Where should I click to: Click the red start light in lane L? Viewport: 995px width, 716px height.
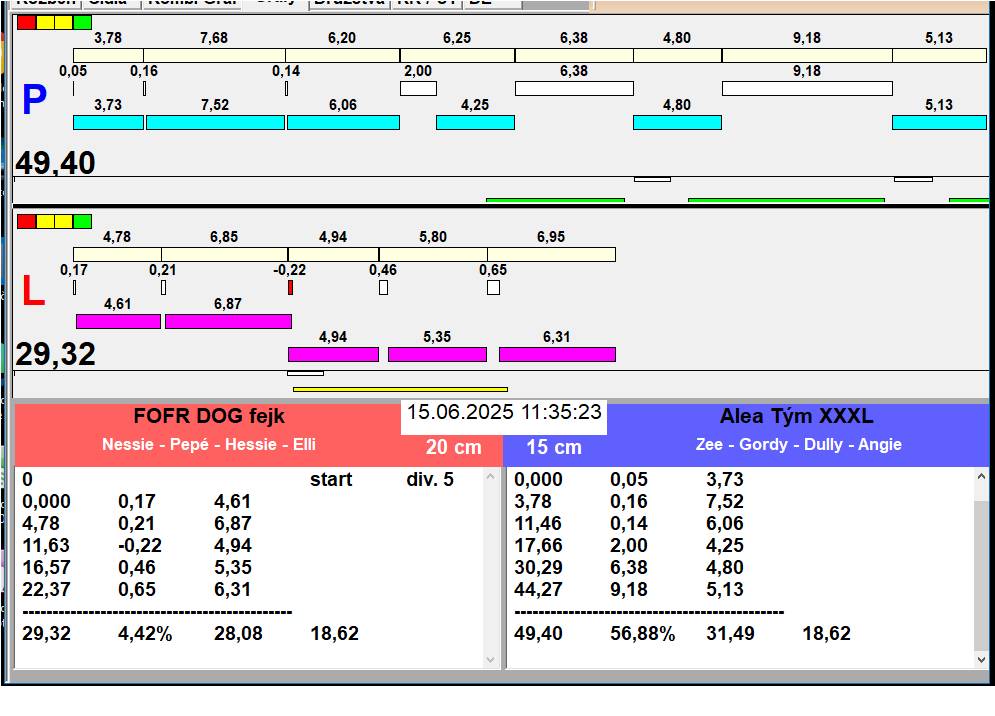coord(27,221)
